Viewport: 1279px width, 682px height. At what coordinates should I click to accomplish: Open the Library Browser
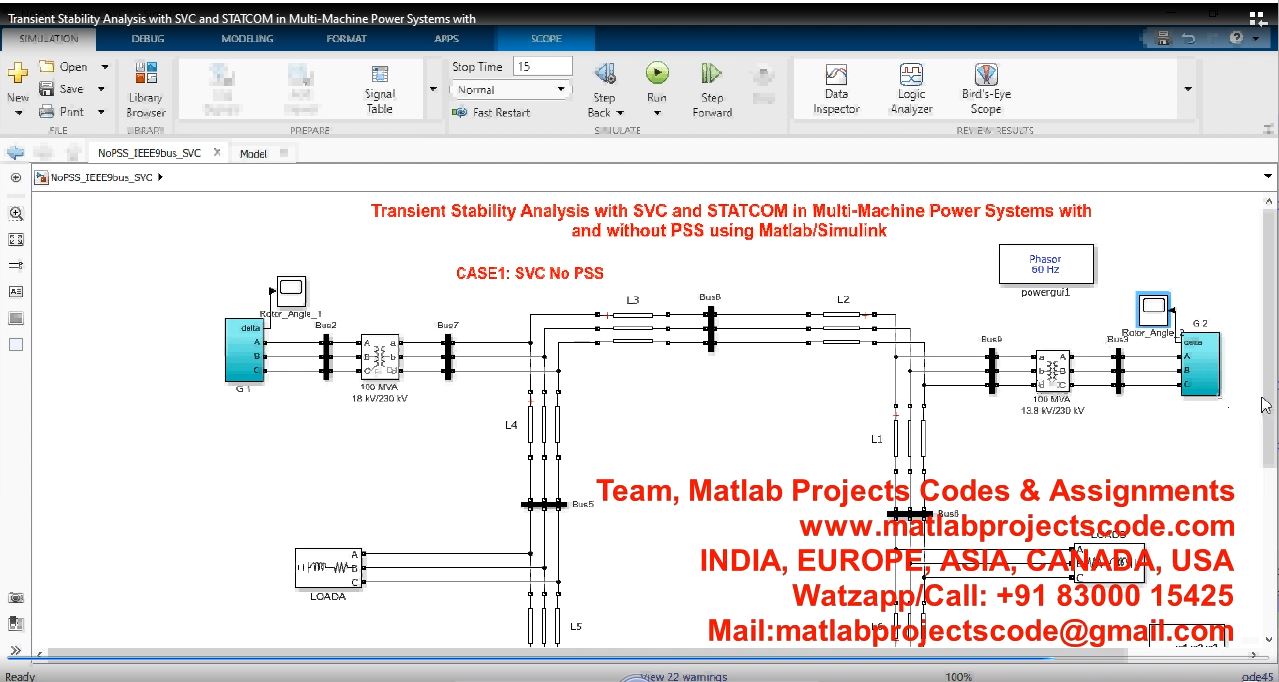tap(146, 90)
